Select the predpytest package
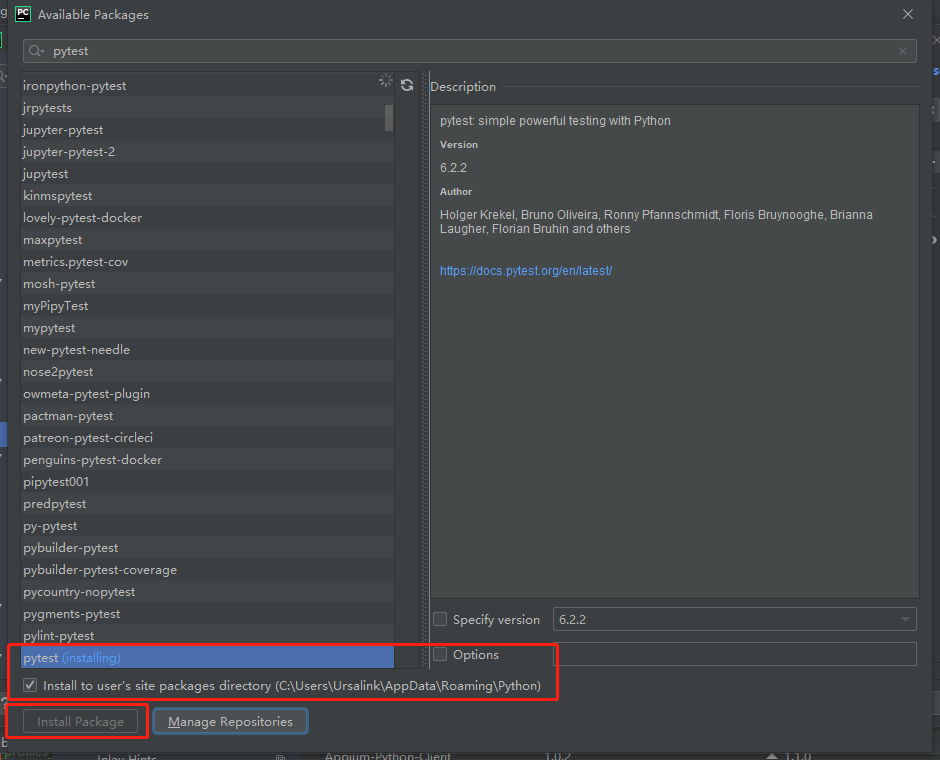This screenshot has width=940, height=760. [x=207, y=503]
